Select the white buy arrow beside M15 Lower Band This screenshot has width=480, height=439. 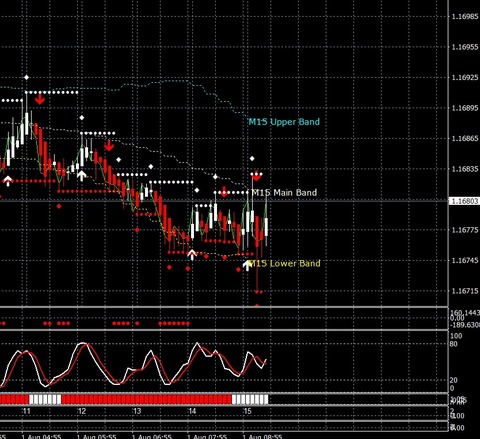[247, 265]
